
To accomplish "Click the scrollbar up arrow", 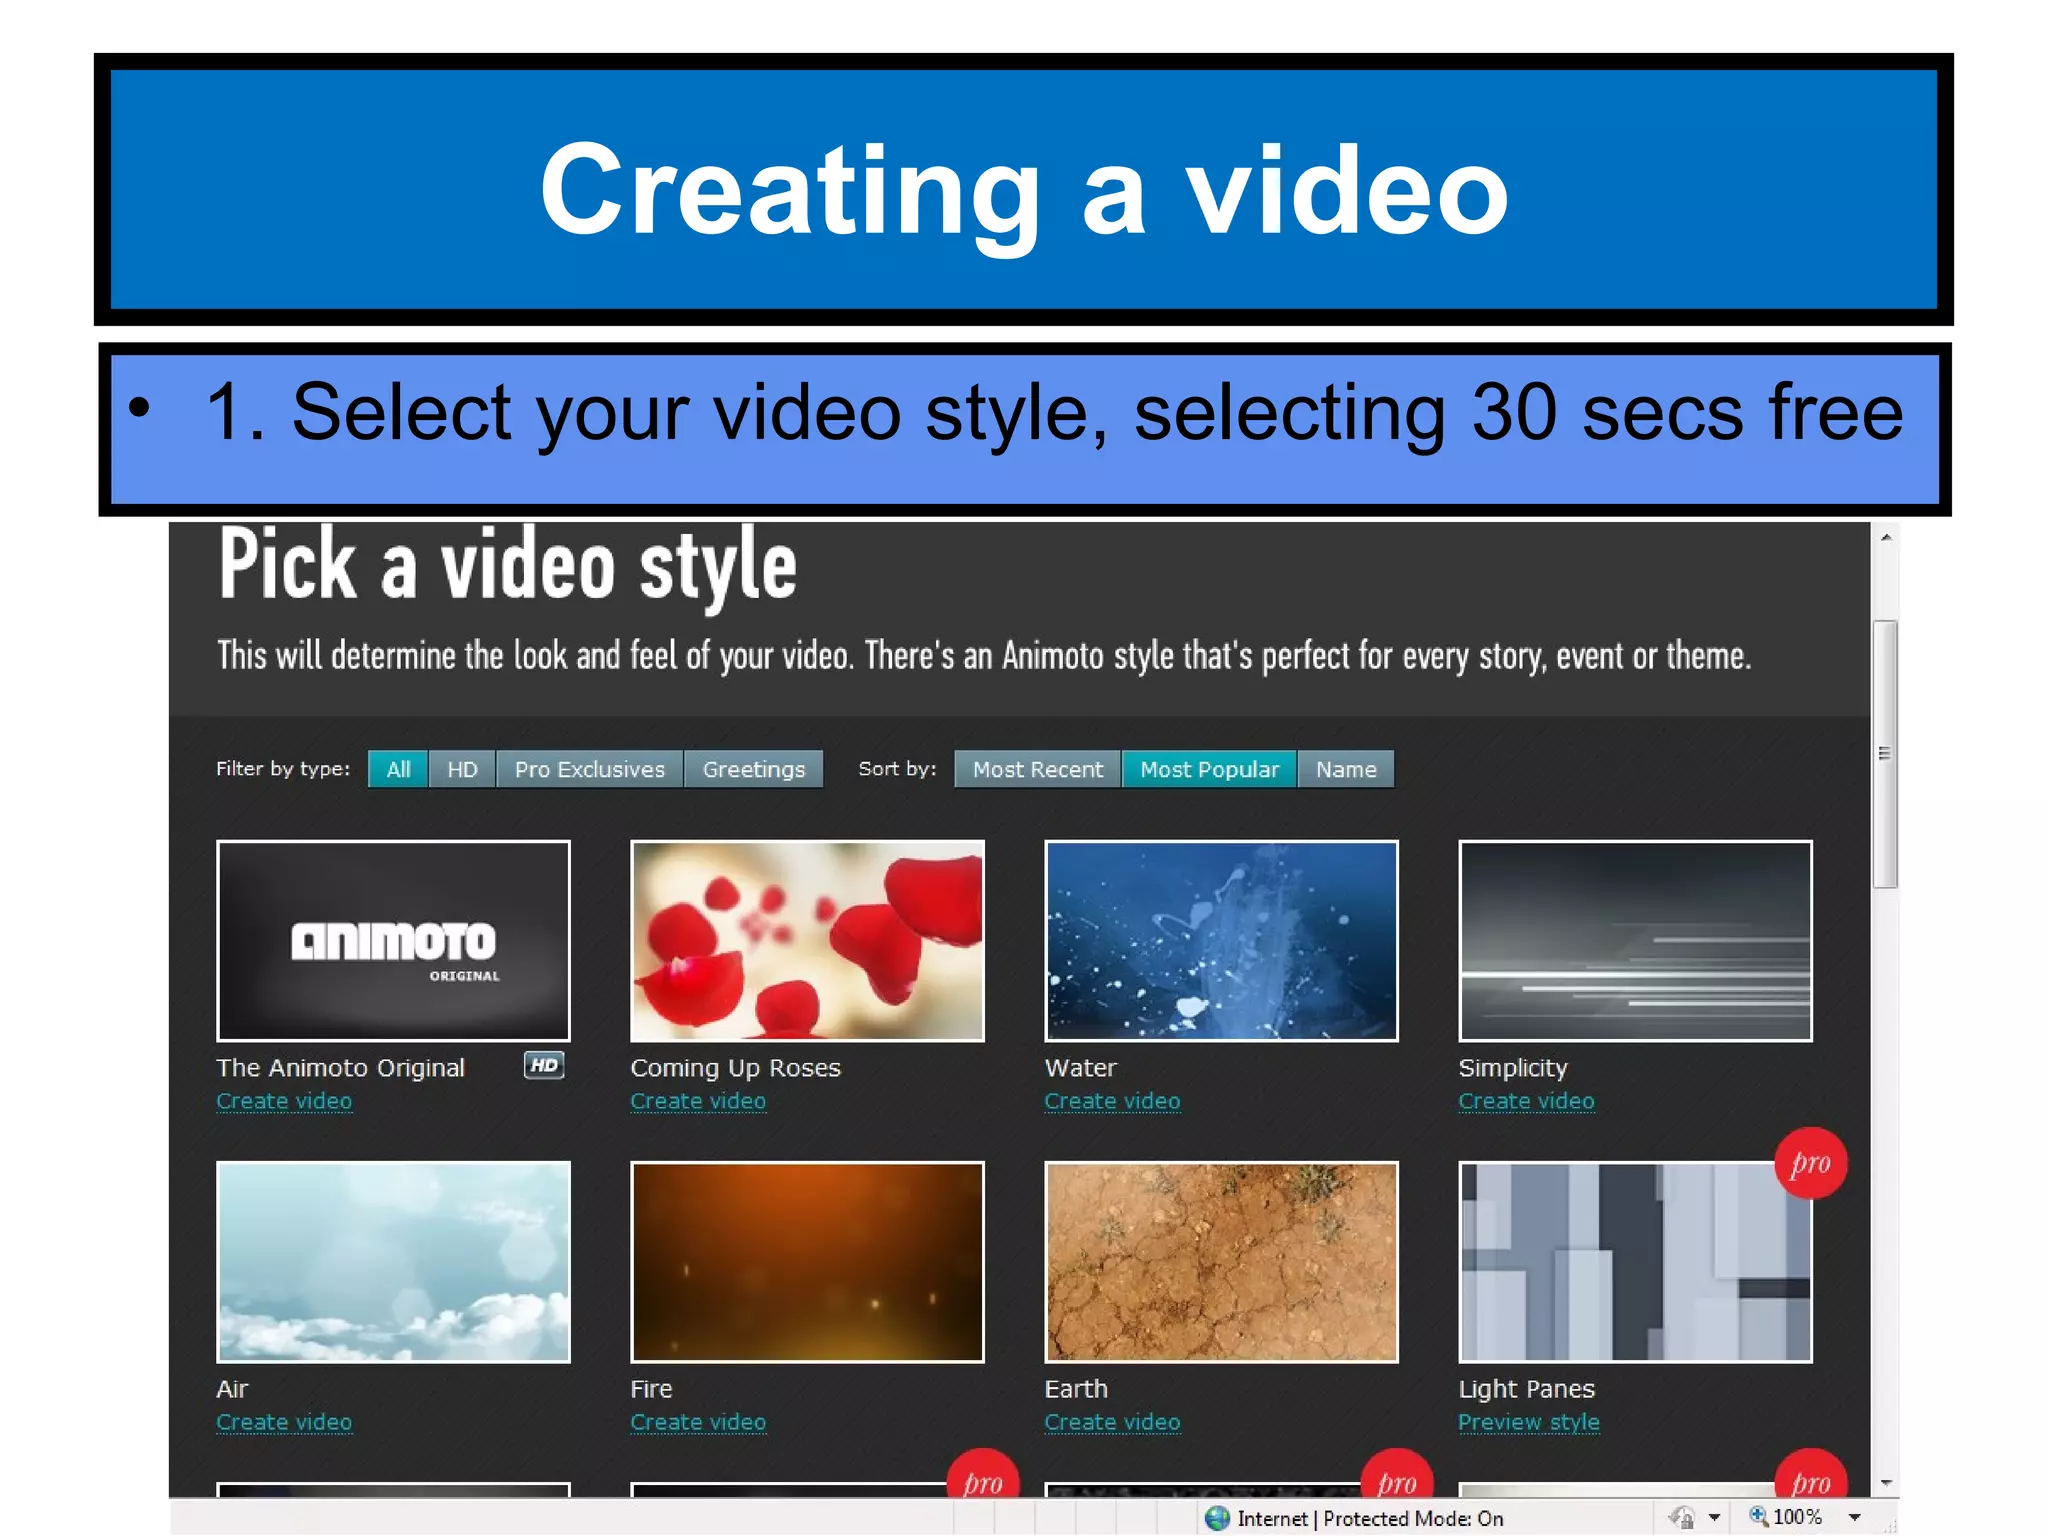I will [1886, 538].
